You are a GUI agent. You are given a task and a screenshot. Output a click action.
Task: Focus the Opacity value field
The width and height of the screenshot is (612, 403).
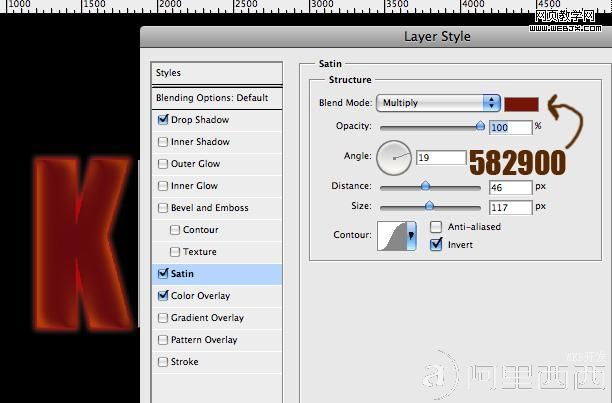[511, 128]
